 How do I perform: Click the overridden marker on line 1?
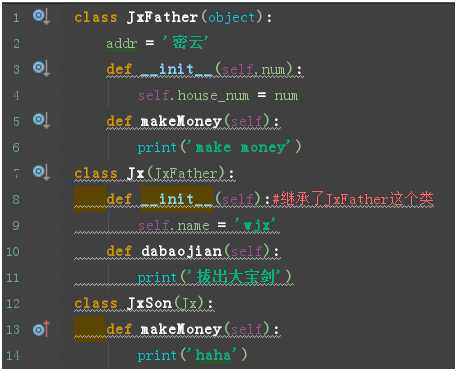41,16
